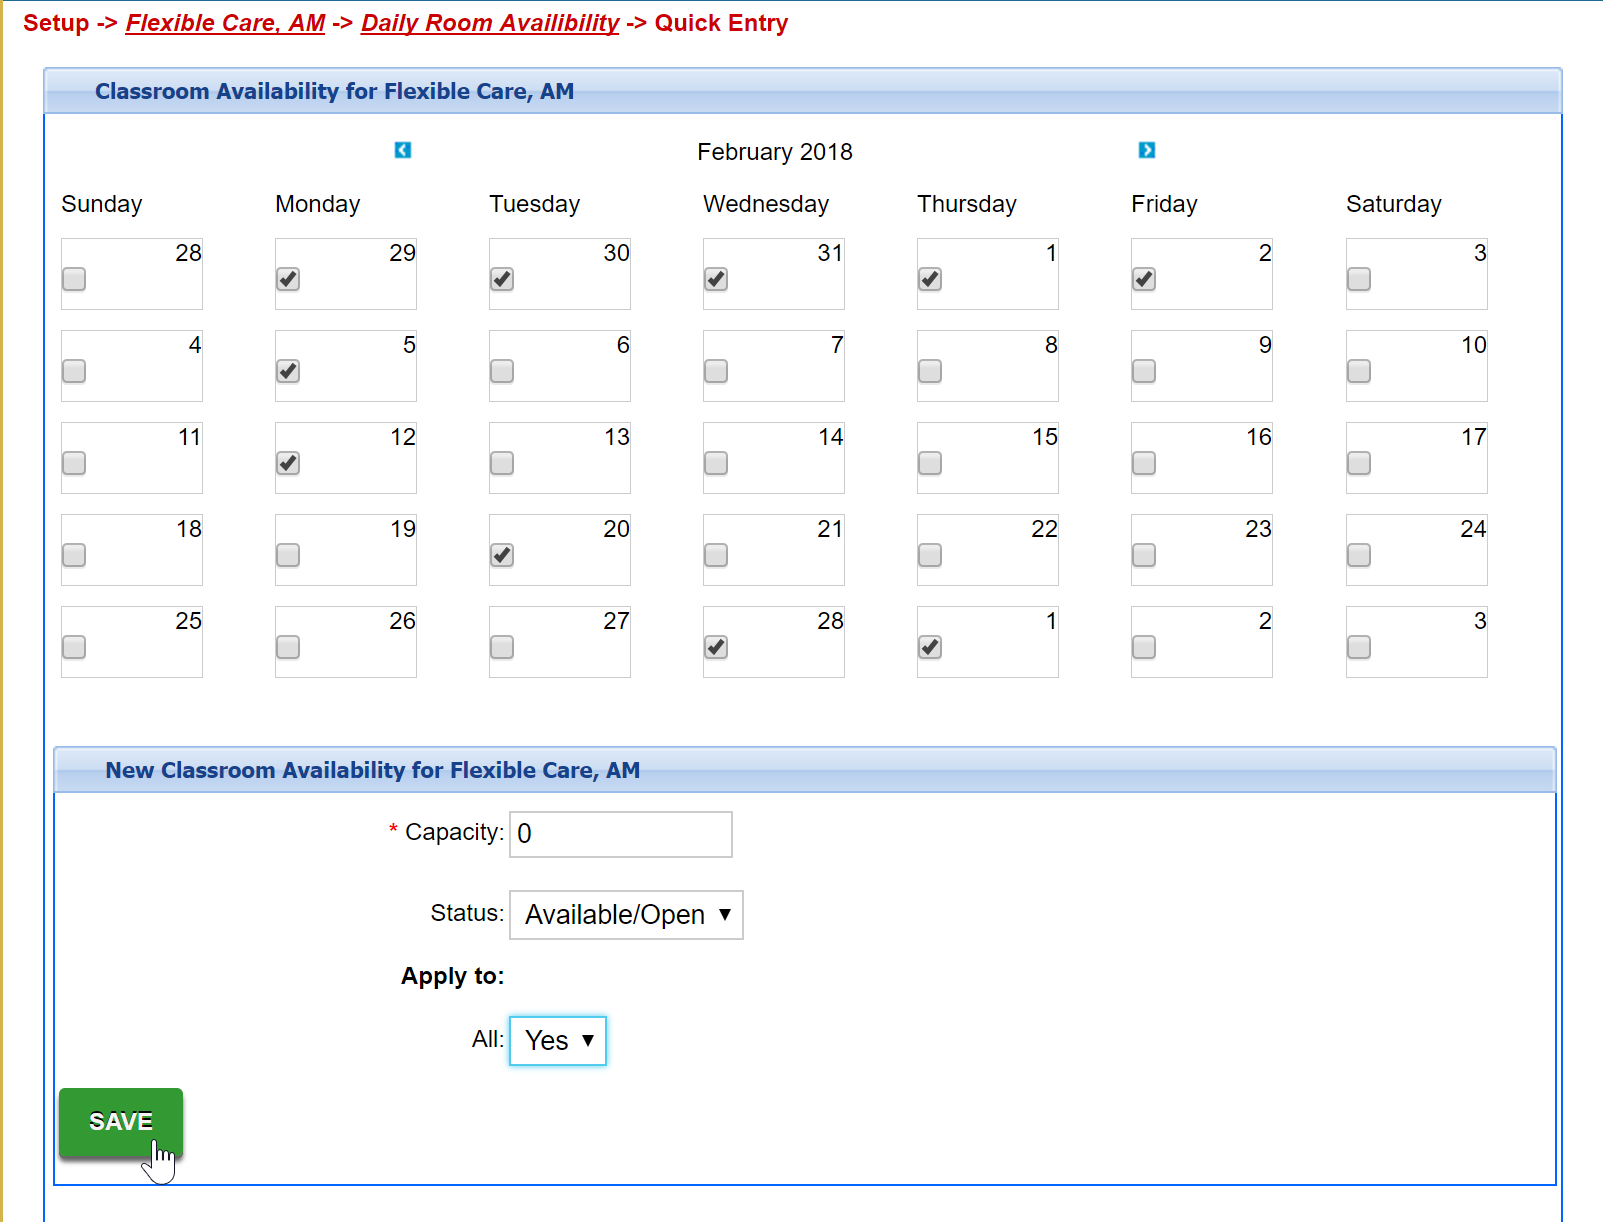This screenshot has height=1222, width=1603.
Task: Open the Daily Room Availibility breadcrumb link
Action: pos(490,23)
